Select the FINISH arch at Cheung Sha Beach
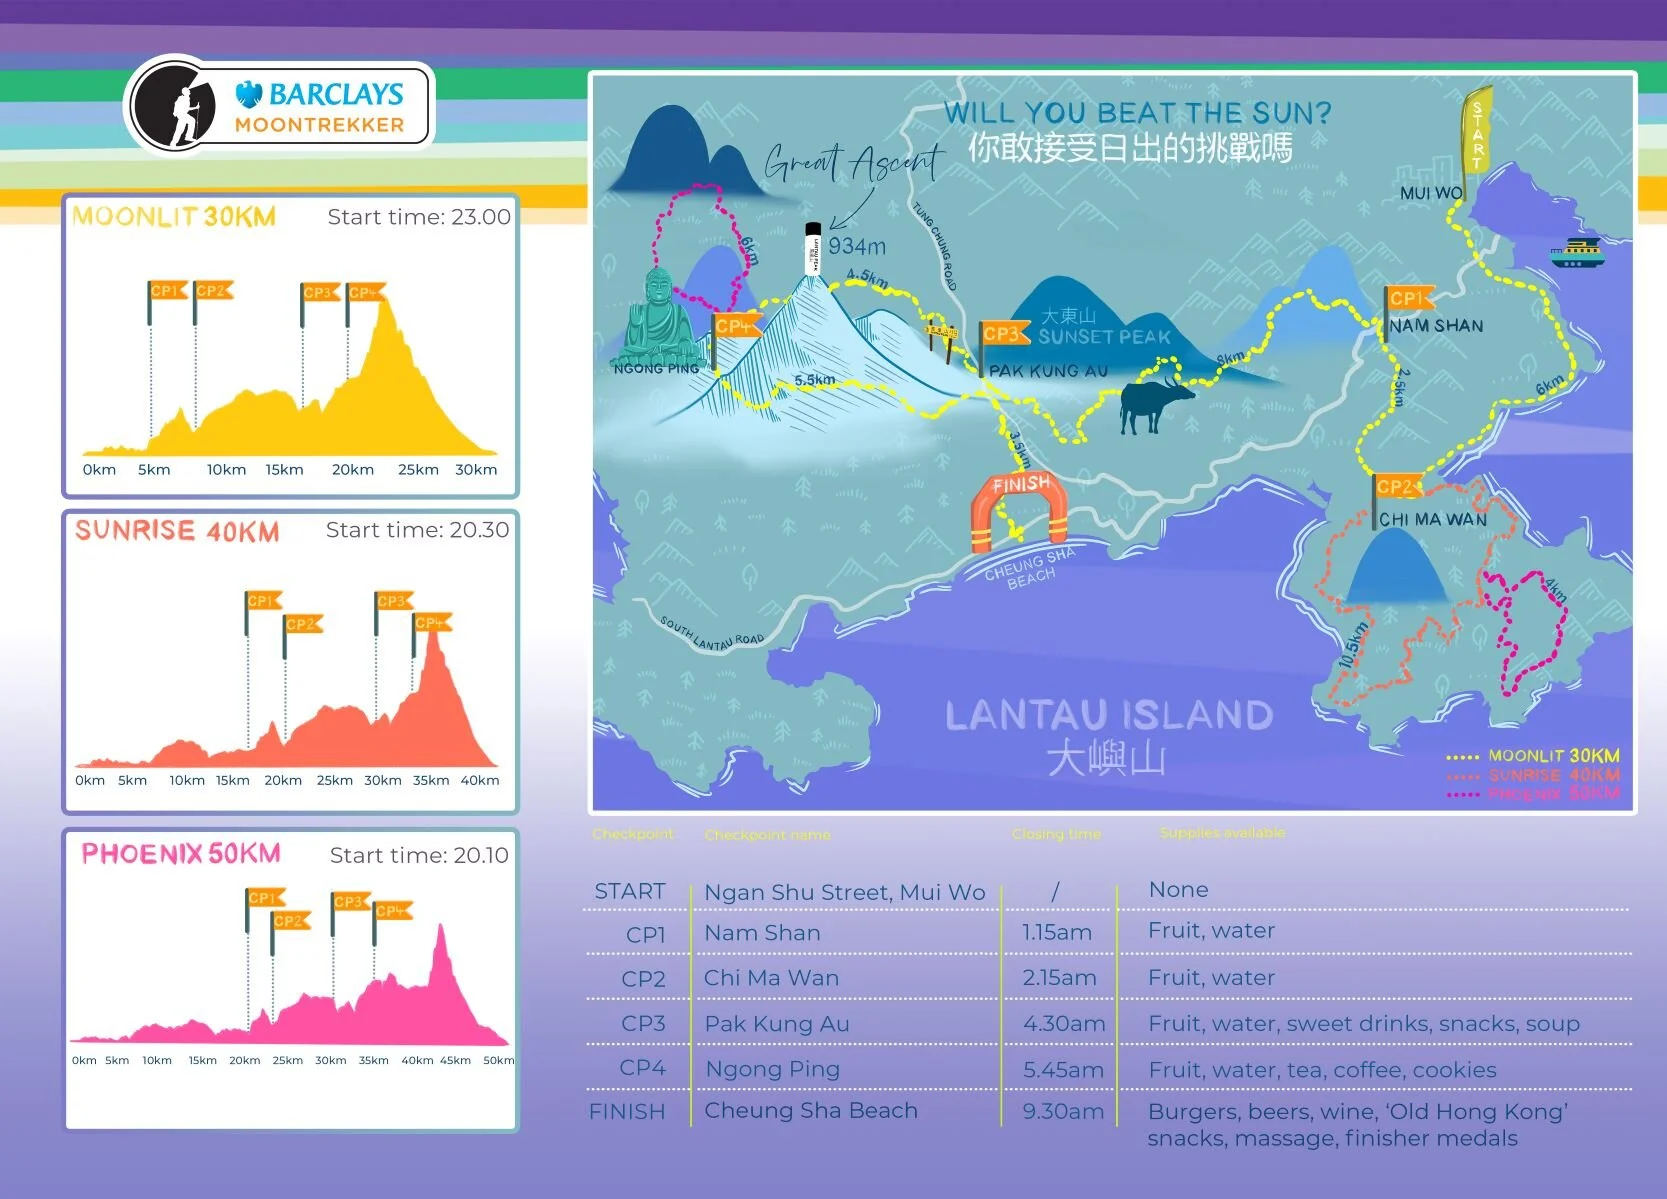Image resolution: width=1667 pixels, height=1199 pixels. point(1019,512)
